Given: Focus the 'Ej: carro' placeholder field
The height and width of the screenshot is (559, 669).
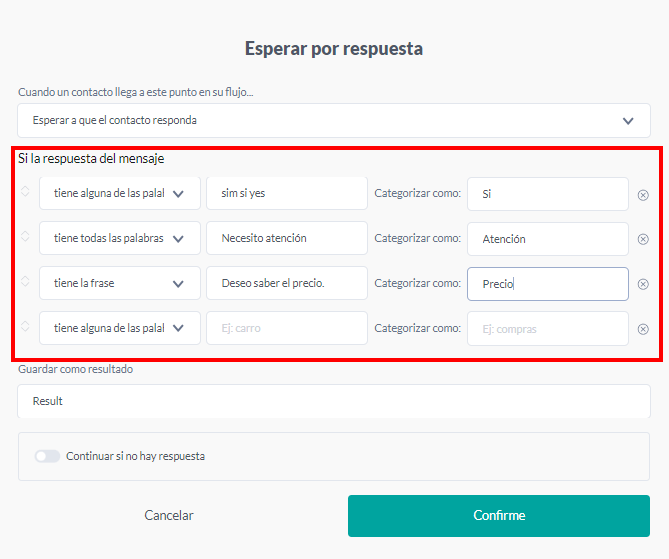Looking at the screenshot, I should pos(287,328).
